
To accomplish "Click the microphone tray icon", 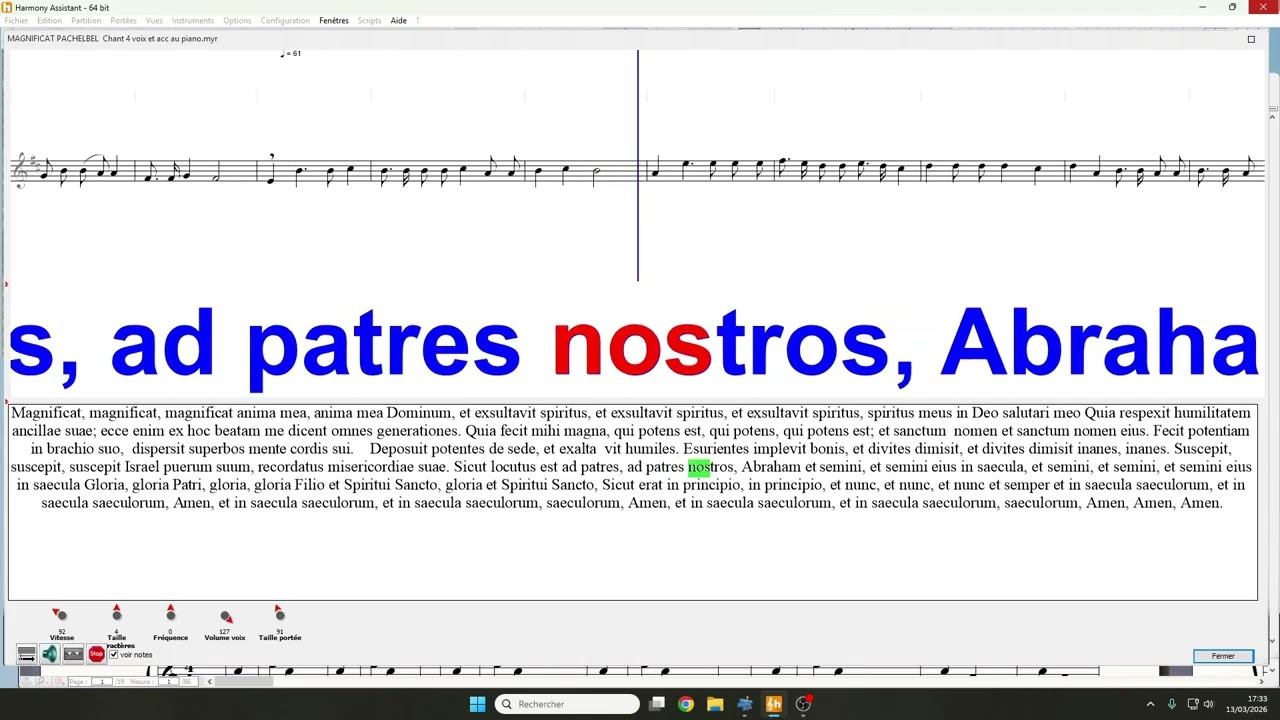I will tap(1171, 704).
